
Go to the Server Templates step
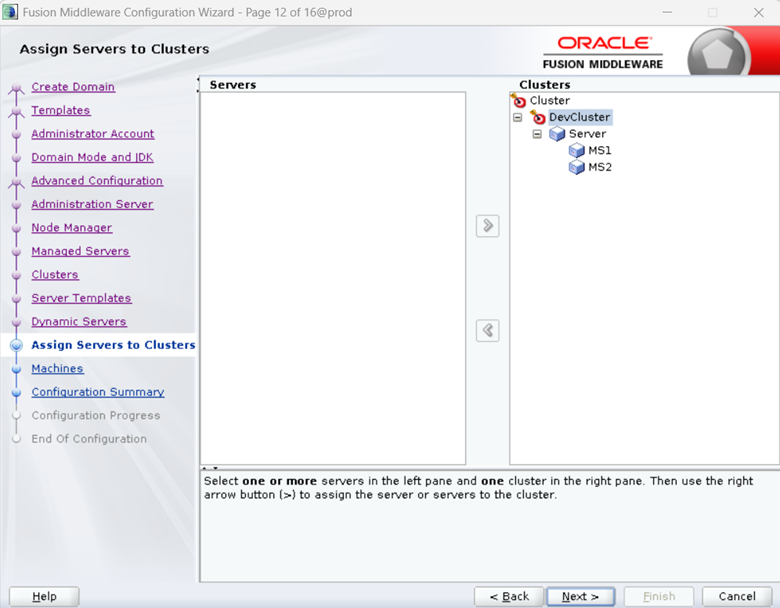82,298
